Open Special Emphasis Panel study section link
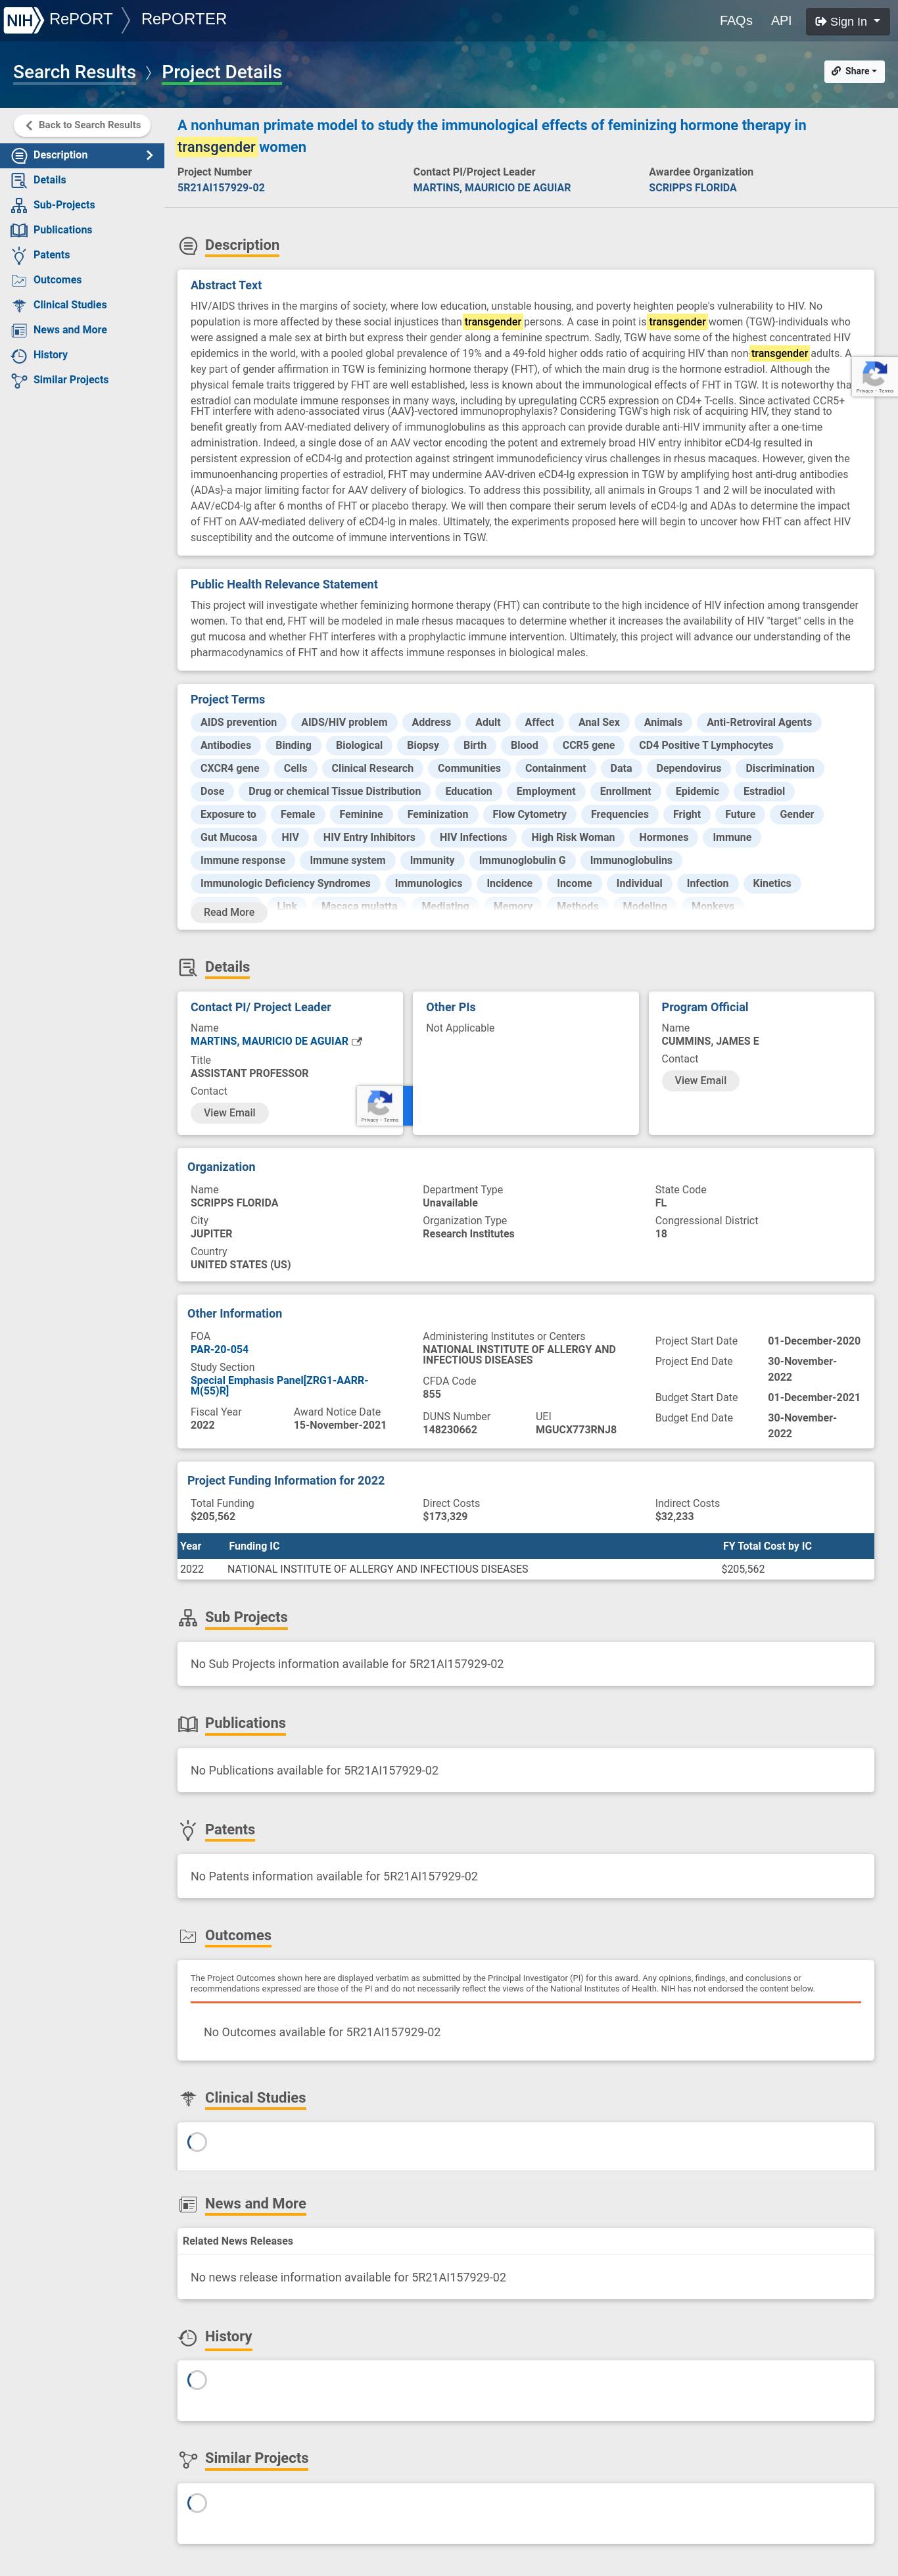898x2576 pixels. [x=279, y=1386]
